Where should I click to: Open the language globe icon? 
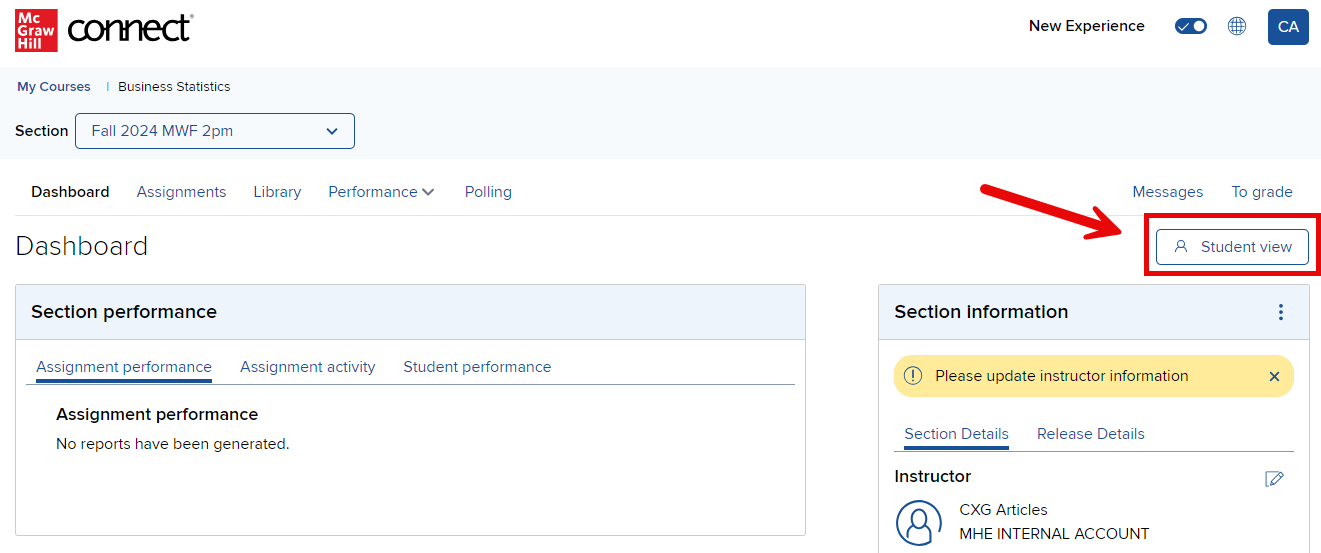point(1237,27)
